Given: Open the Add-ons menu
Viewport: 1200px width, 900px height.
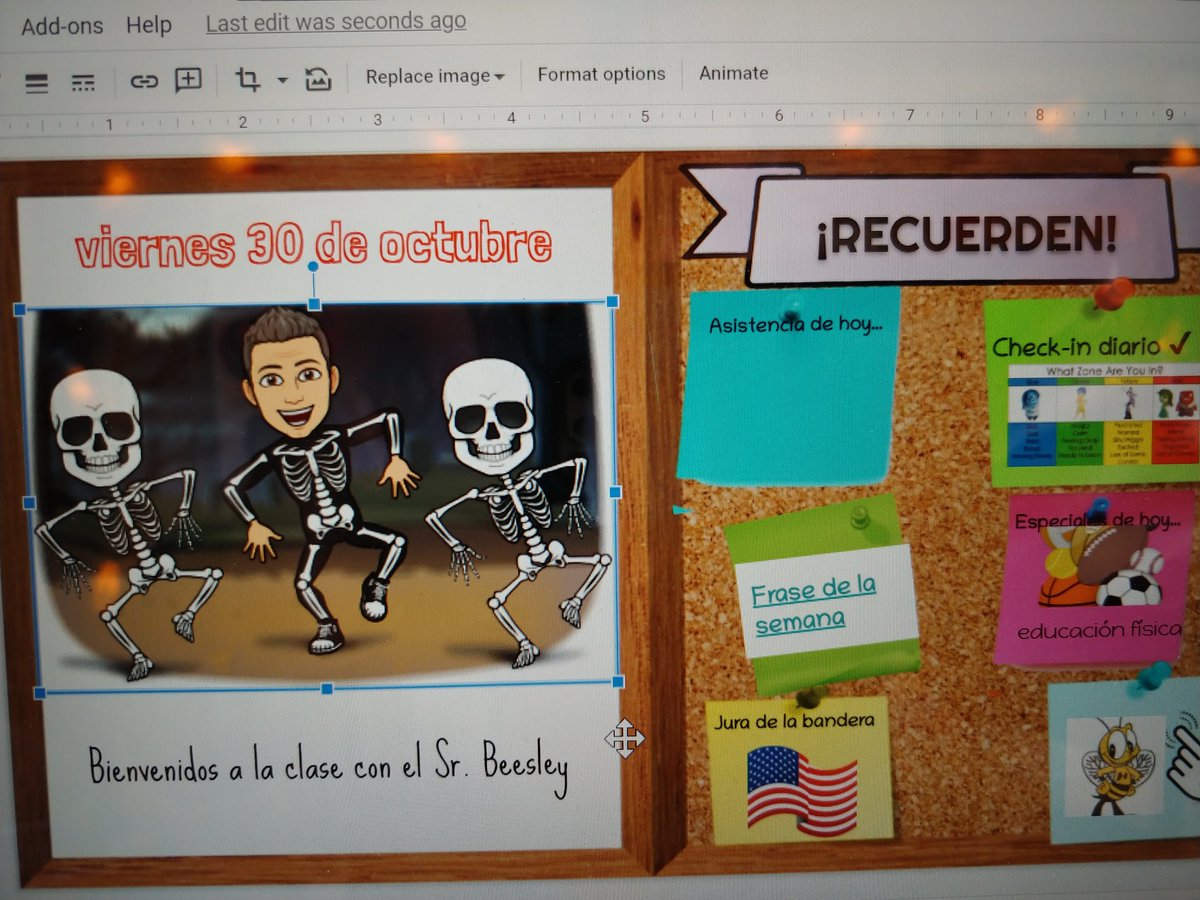Looking at the screenshot, I should click(62, 26).
